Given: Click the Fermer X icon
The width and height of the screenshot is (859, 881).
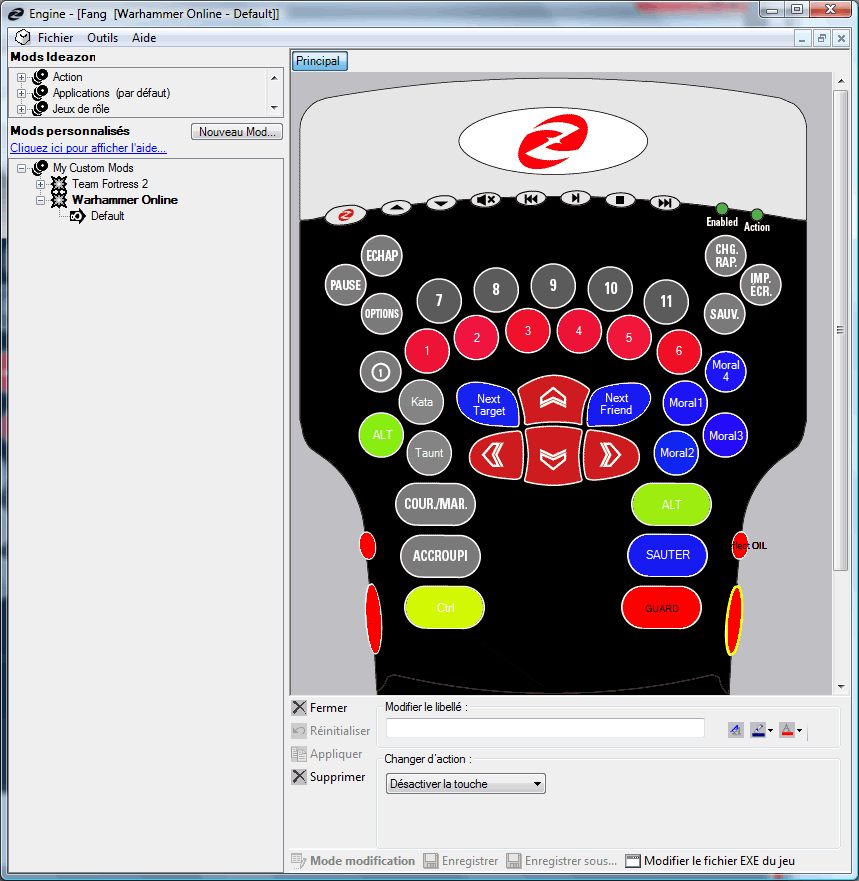Looking at the screenshot, I should pos(299,707).
